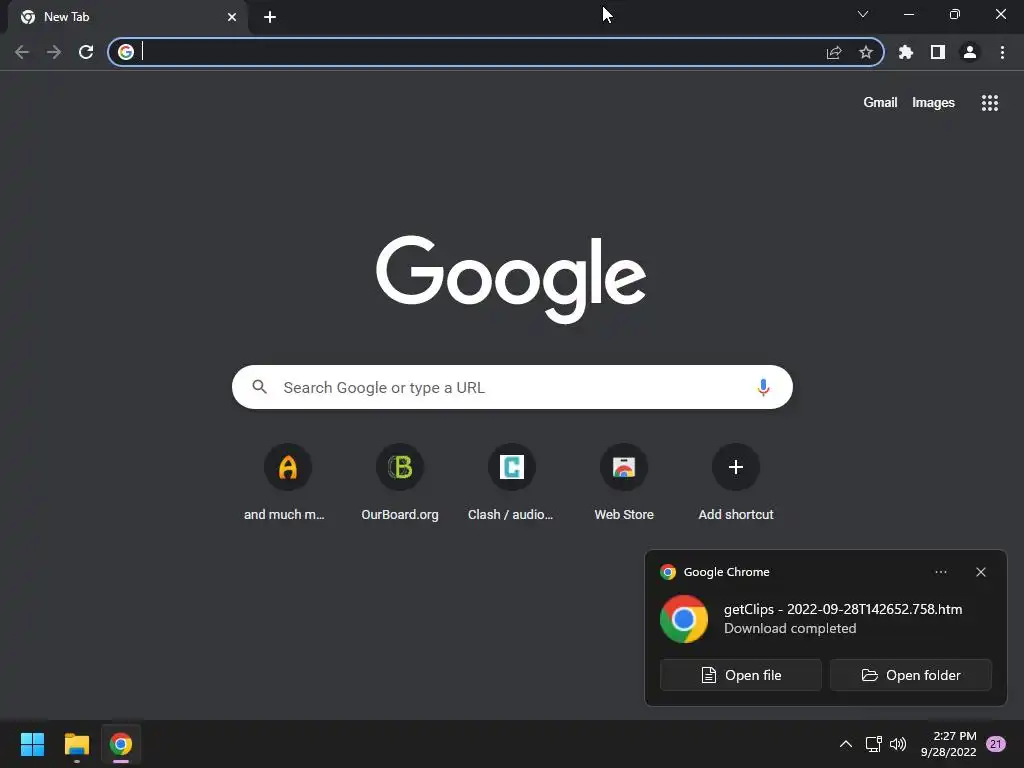The width and height of the screenshot is (1024, 768).
Task: Open the Clash / audio shortcut
Action: point(511,483)
